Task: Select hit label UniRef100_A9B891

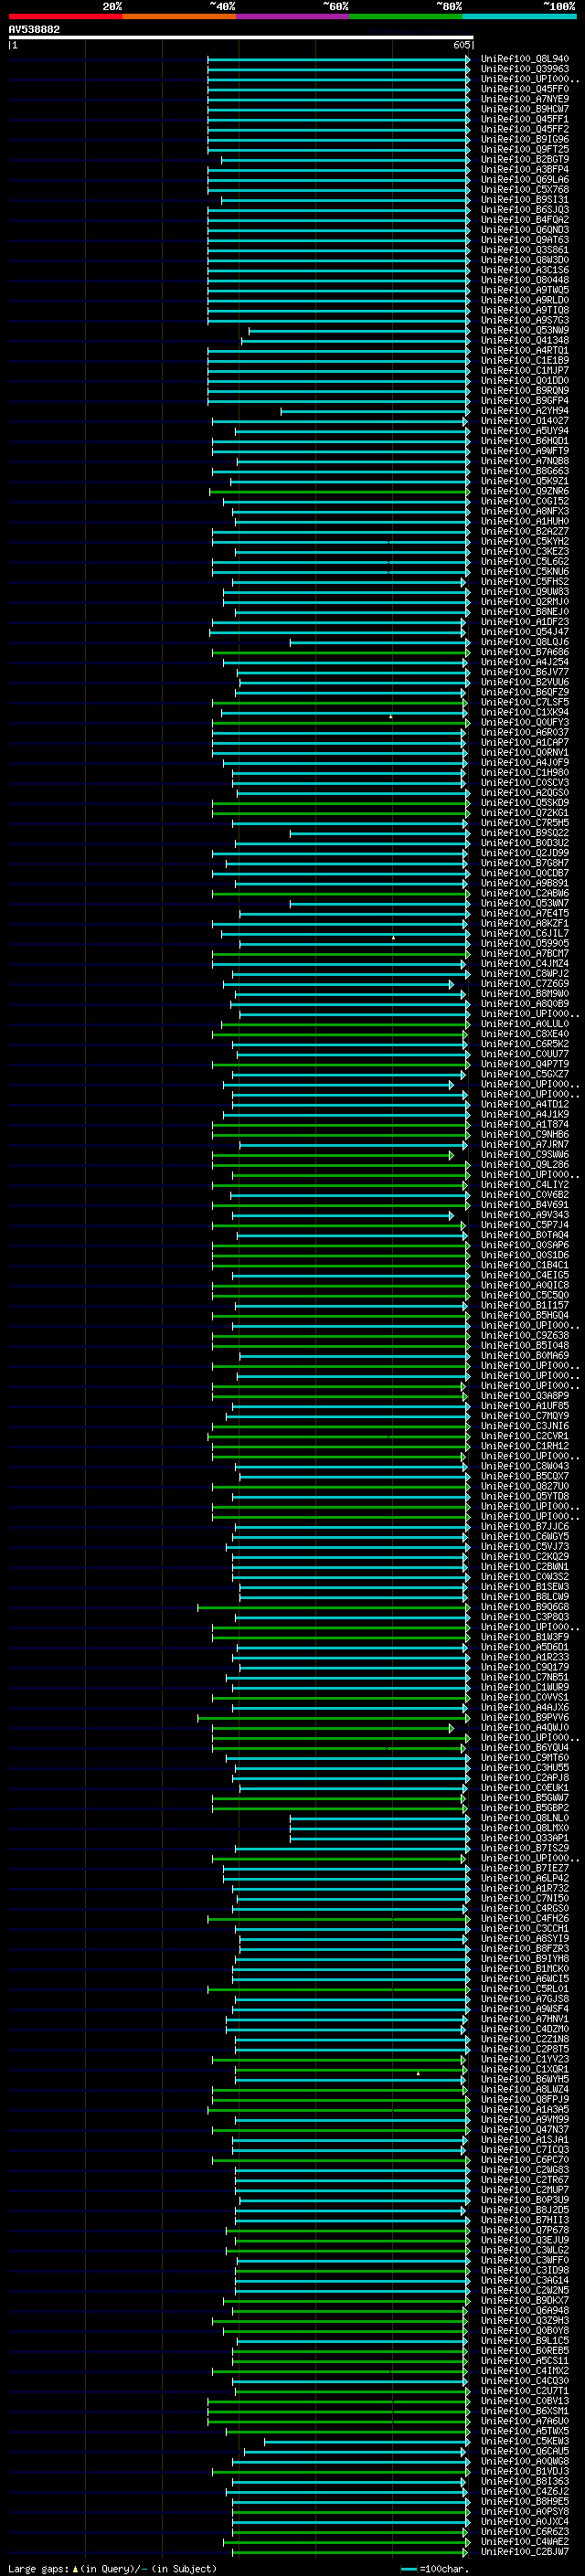Action: tap(525, 883)
